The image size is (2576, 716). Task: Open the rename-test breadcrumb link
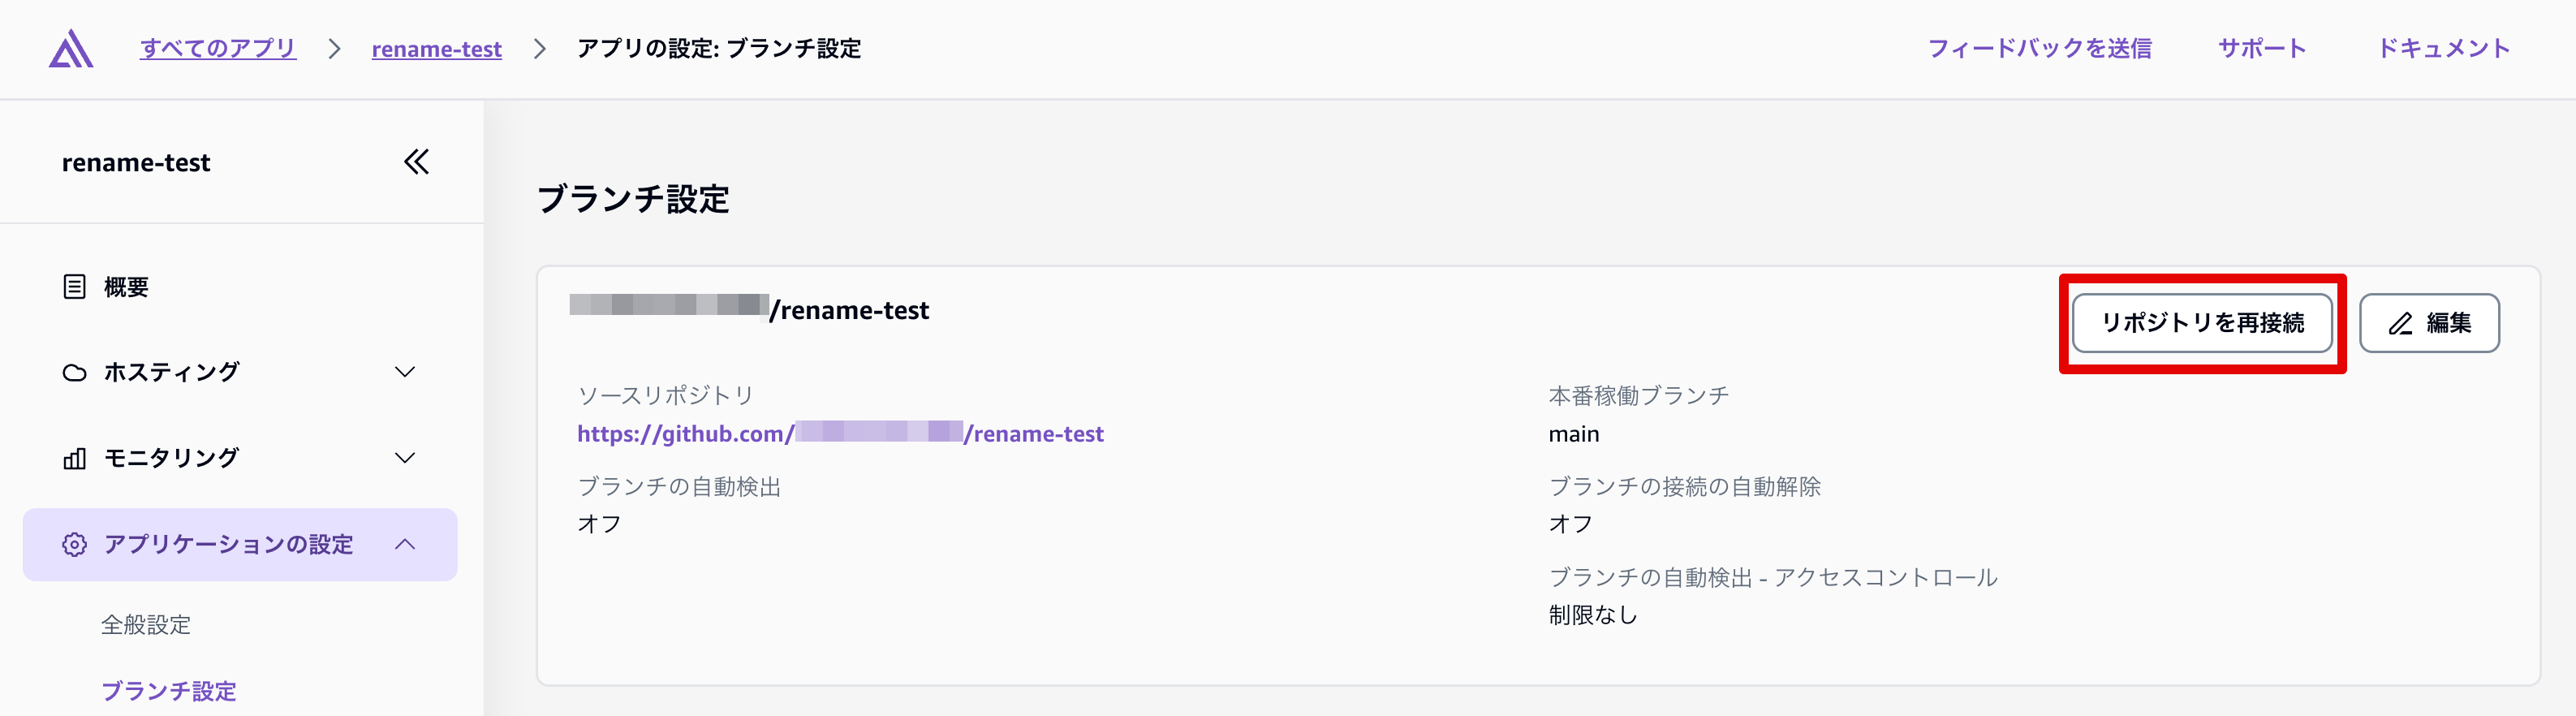point(436,49)
